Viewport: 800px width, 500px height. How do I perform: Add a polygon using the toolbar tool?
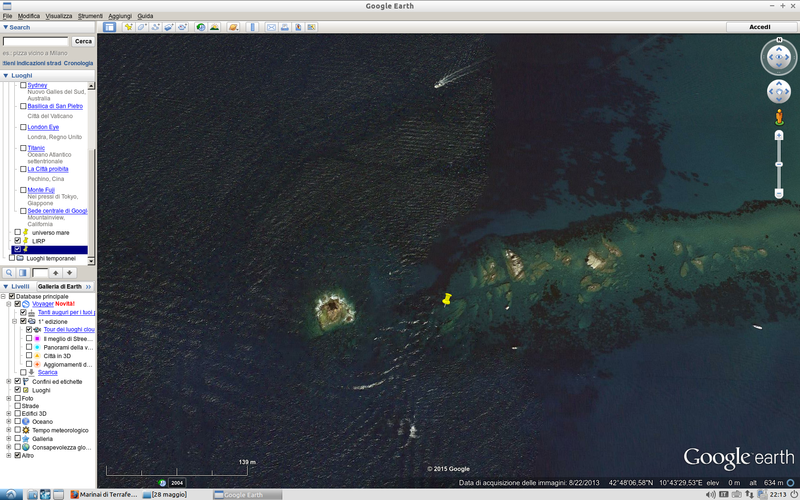(142, 27)
